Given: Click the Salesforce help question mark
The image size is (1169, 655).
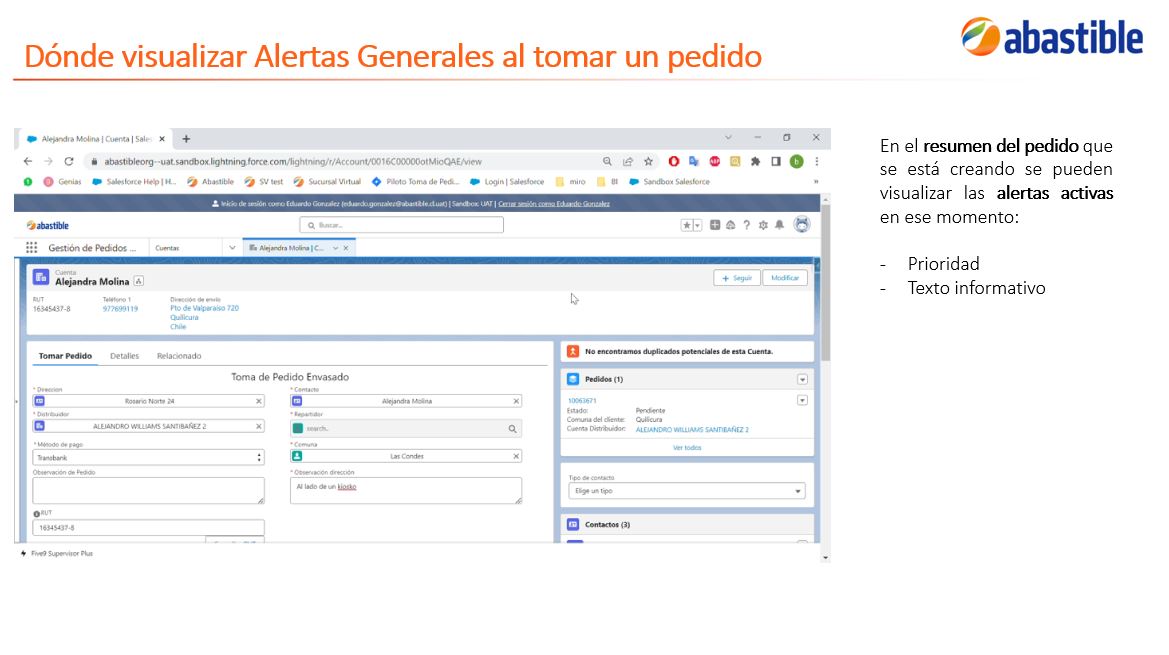Looking at the screenshot, I should (x=746, y=225).
